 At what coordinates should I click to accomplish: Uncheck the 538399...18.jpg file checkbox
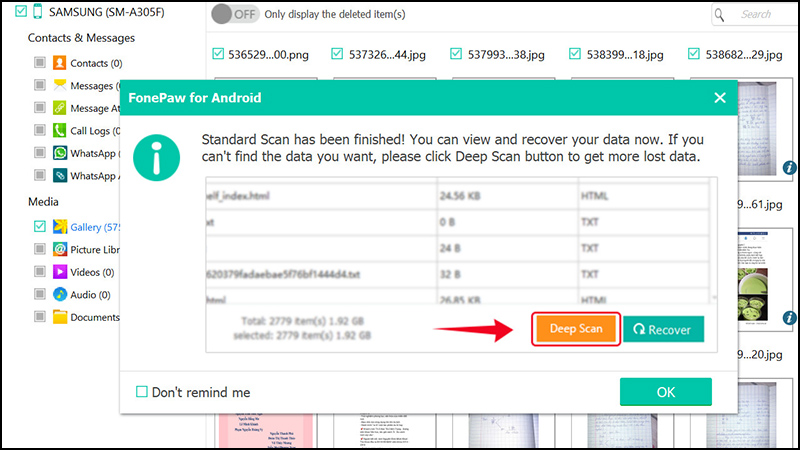(574, 54)
